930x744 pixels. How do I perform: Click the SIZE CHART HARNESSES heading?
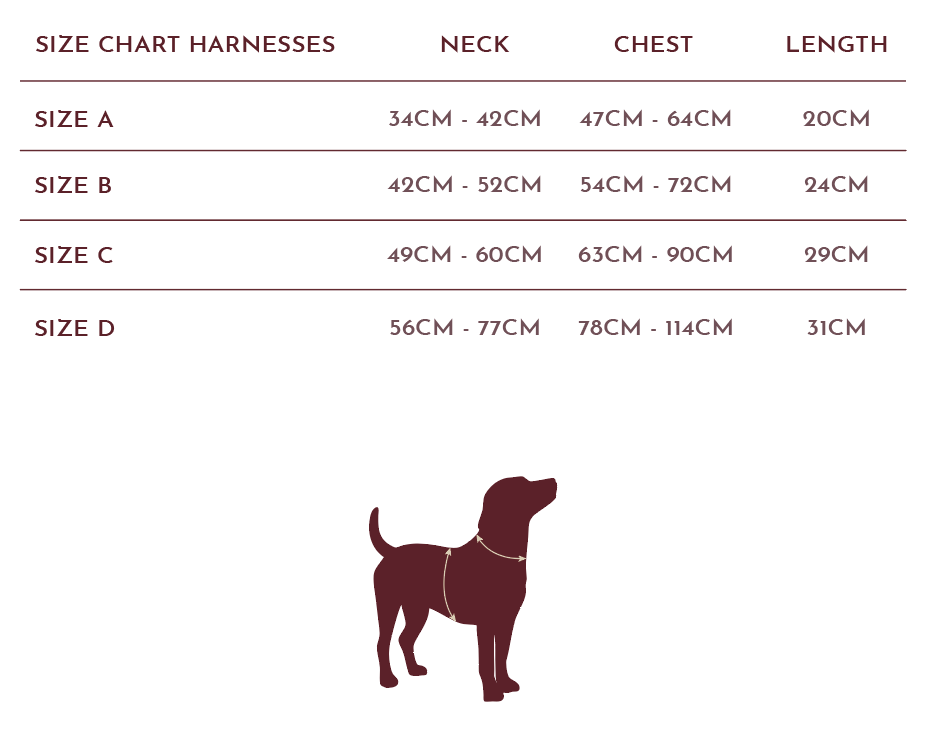(x=185, y=44)
